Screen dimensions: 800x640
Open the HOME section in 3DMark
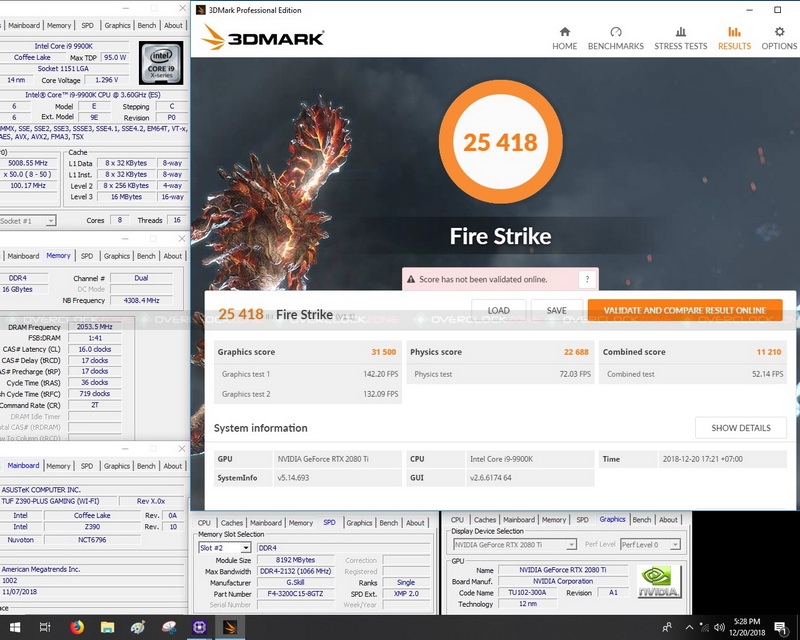point(564,38)
